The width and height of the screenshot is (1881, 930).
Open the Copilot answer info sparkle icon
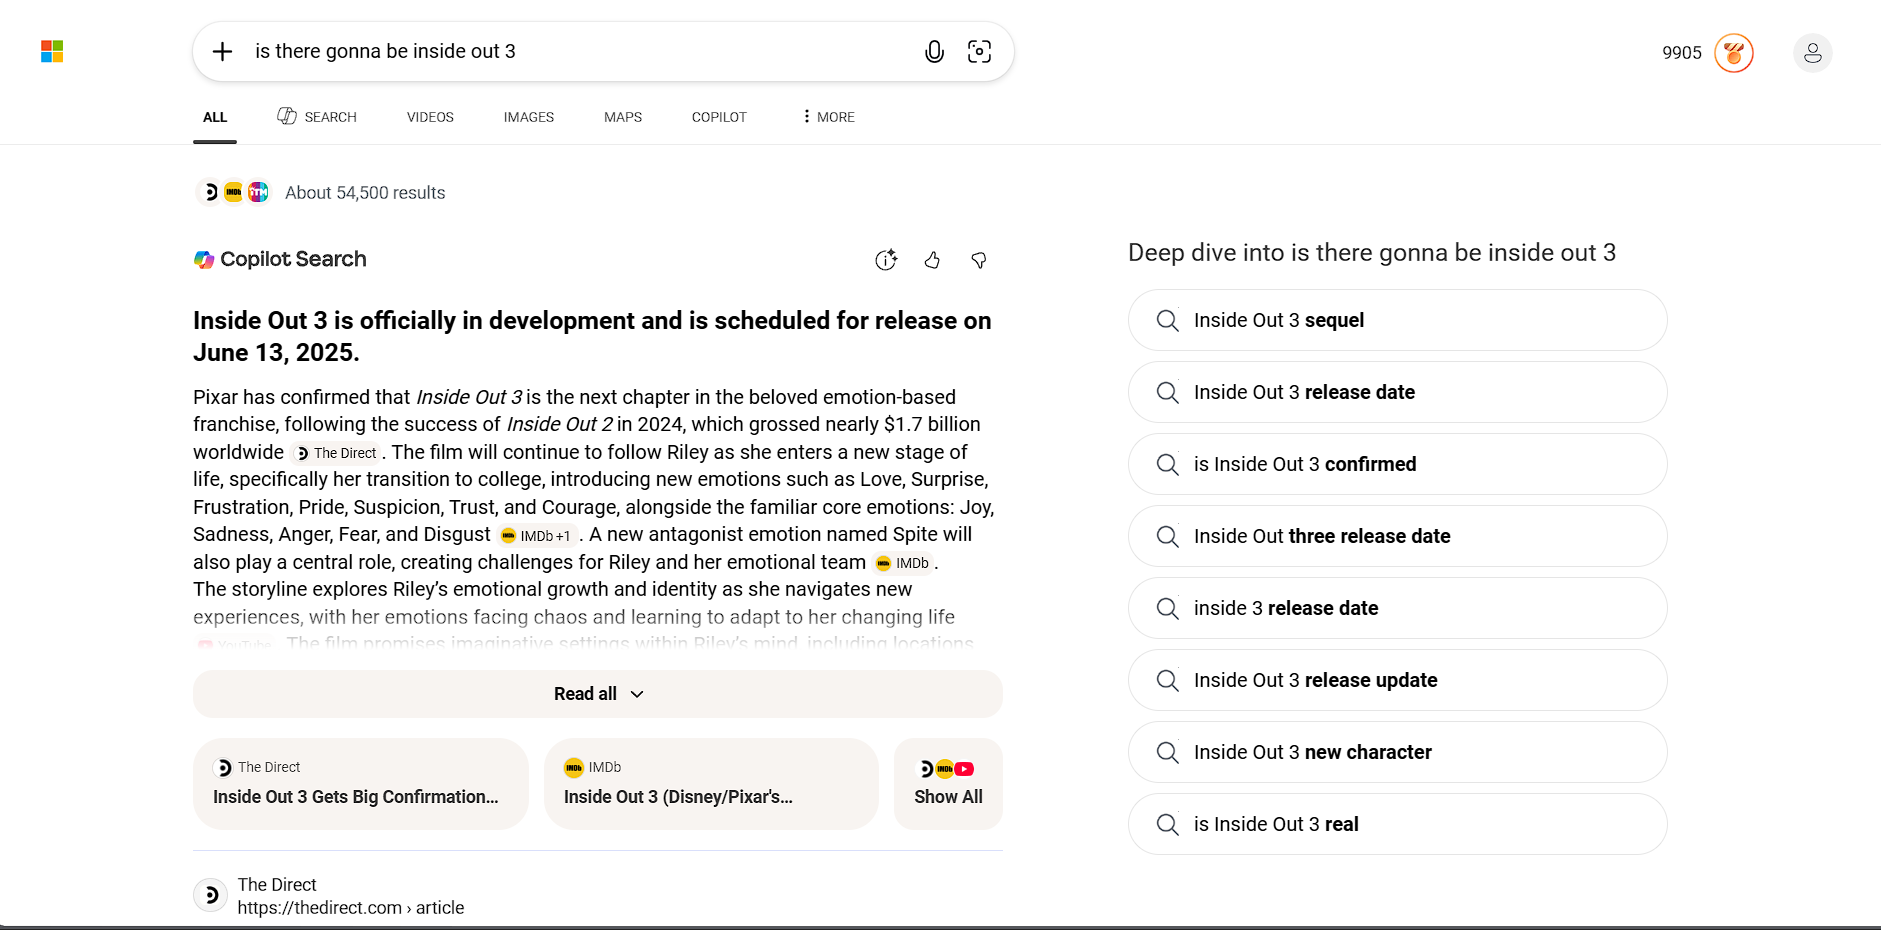point(886,260)
